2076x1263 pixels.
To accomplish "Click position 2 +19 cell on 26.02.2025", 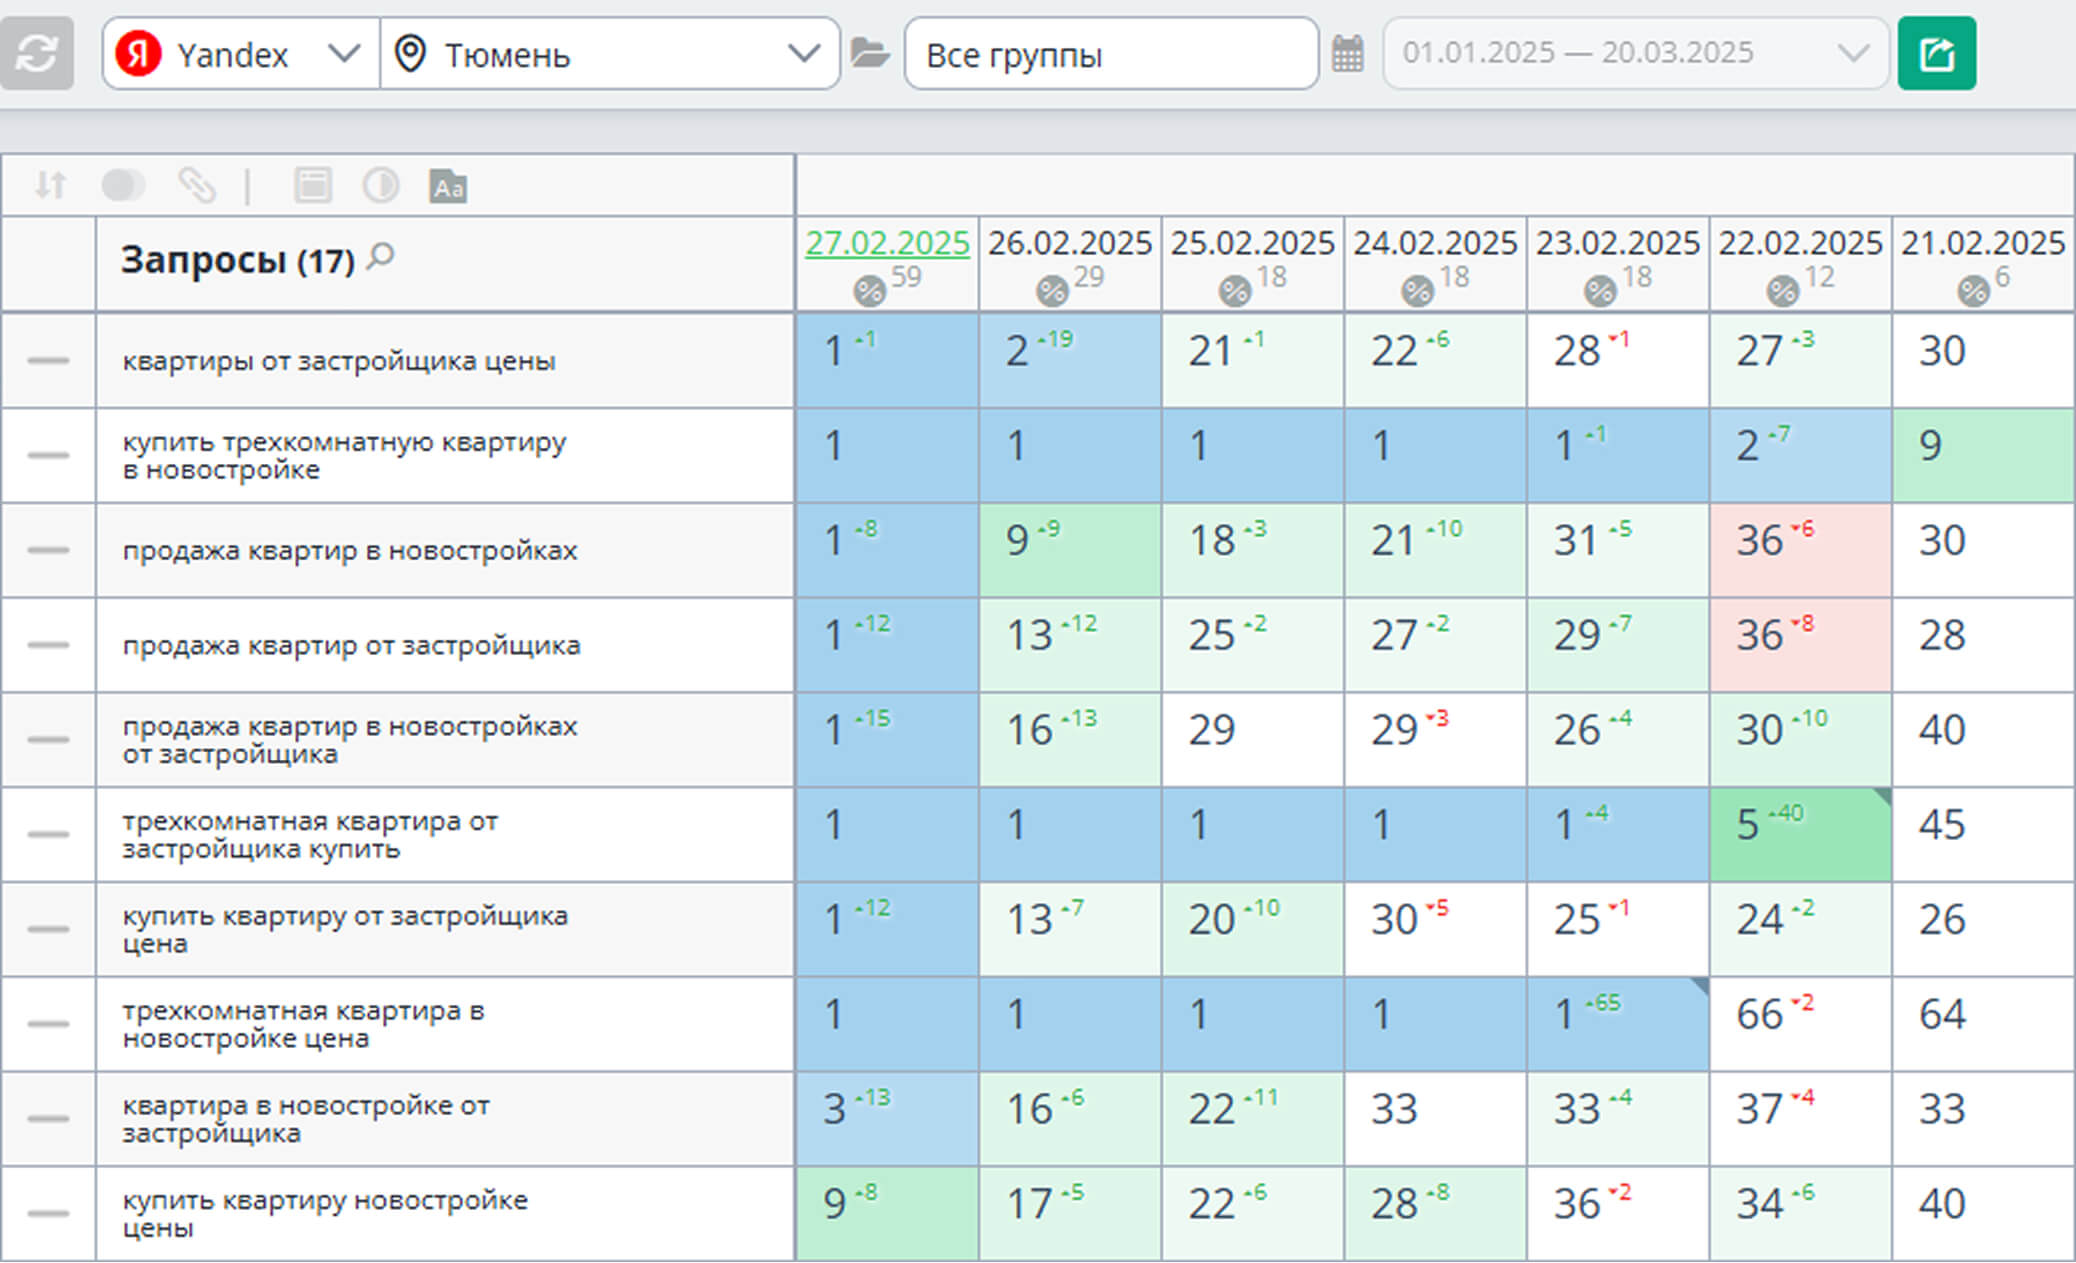I will tap(1070, 360).
